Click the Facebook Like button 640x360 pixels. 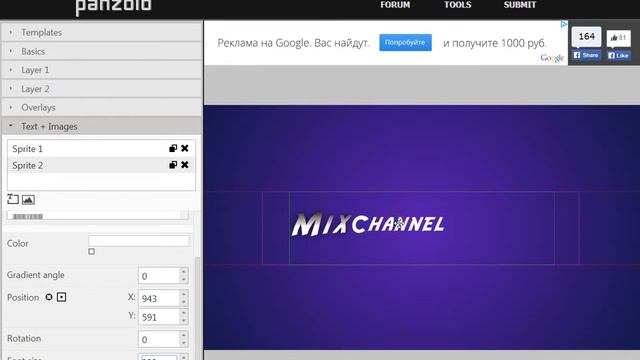(619, 55)
